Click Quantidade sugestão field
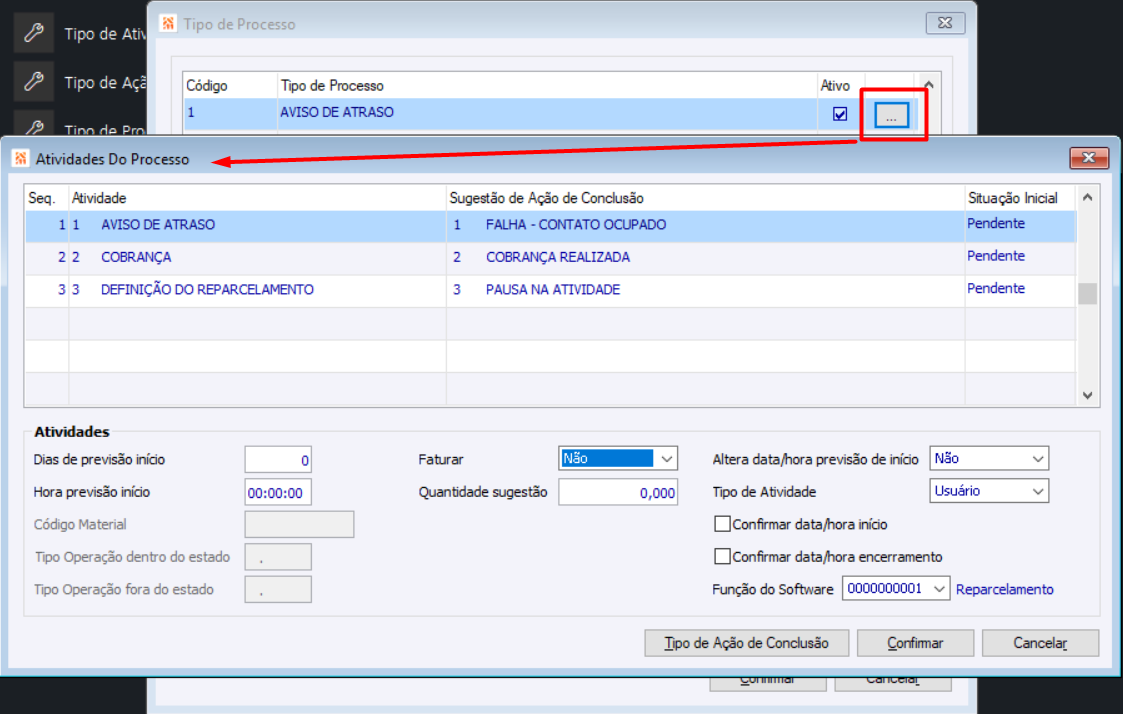 click(x=618, y=492)
